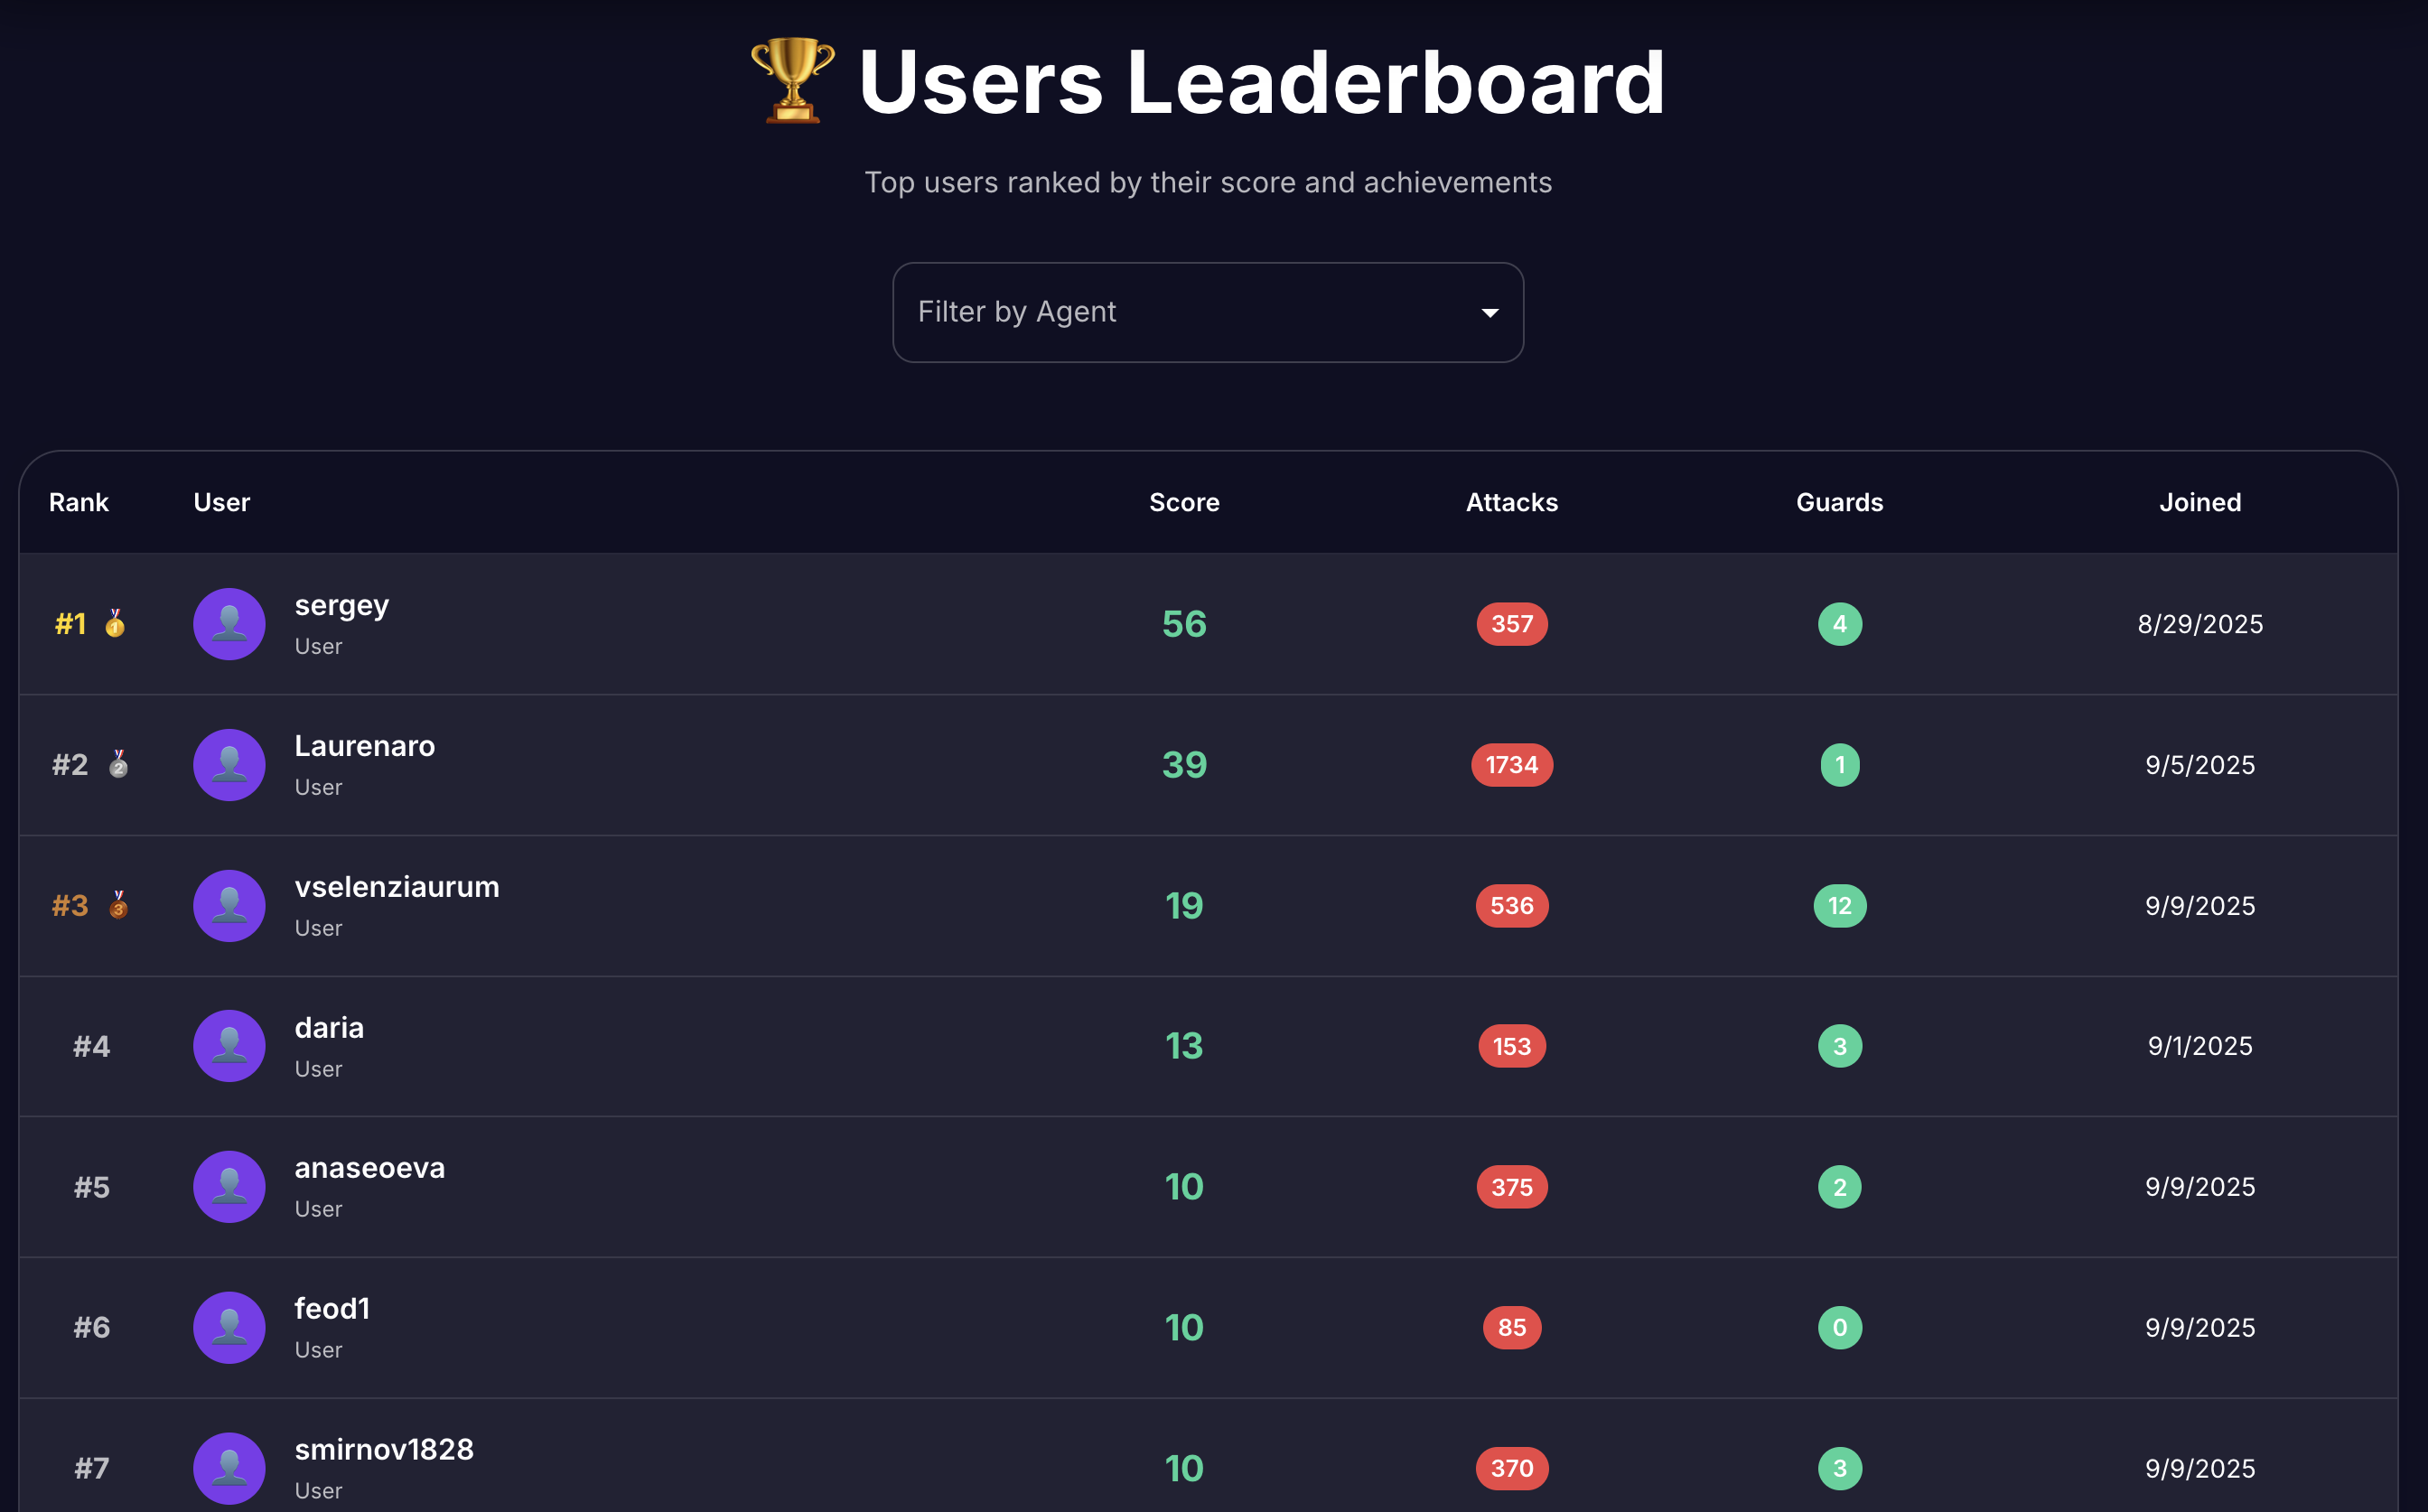Click the dropdown arrow in the agent filter
This screenshot has height=1512, width=2428.
coord(1490,313)
